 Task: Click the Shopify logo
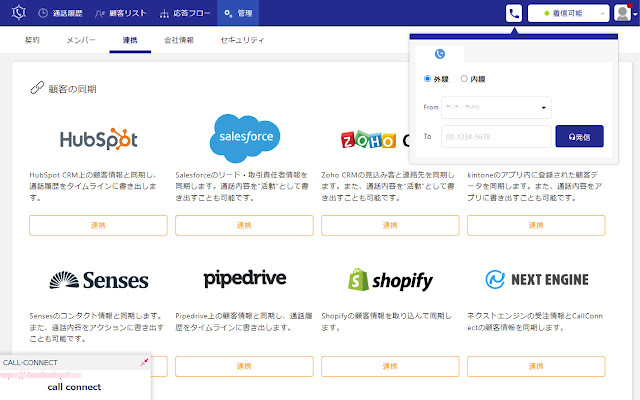pos(390,280)
